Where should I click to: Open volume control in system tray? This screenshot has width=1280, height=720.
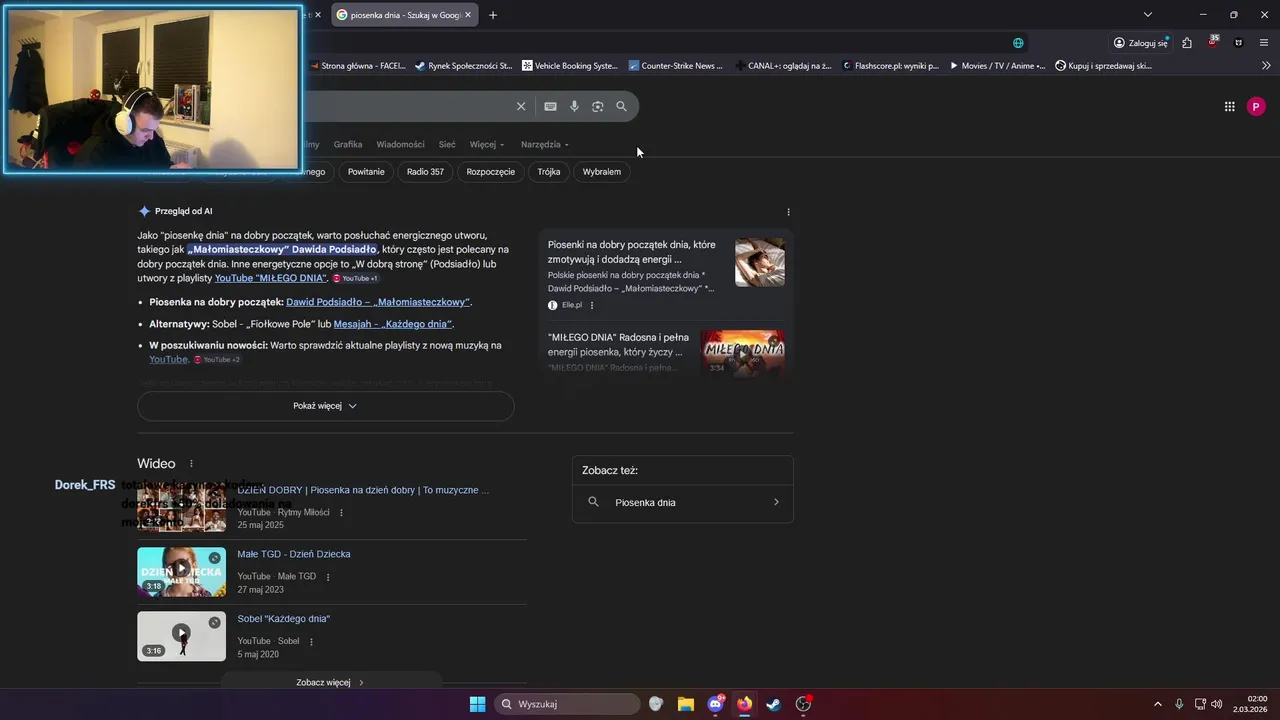(x=1217, y=704)
